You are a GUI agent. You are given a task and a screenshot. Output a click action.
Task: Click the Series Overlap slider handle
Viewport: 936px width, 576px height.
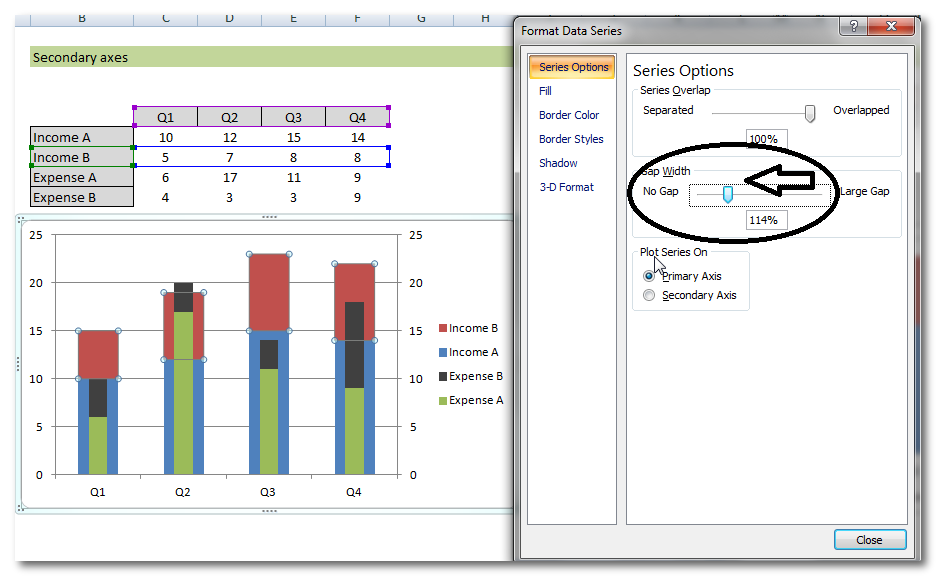pos(810,113)
